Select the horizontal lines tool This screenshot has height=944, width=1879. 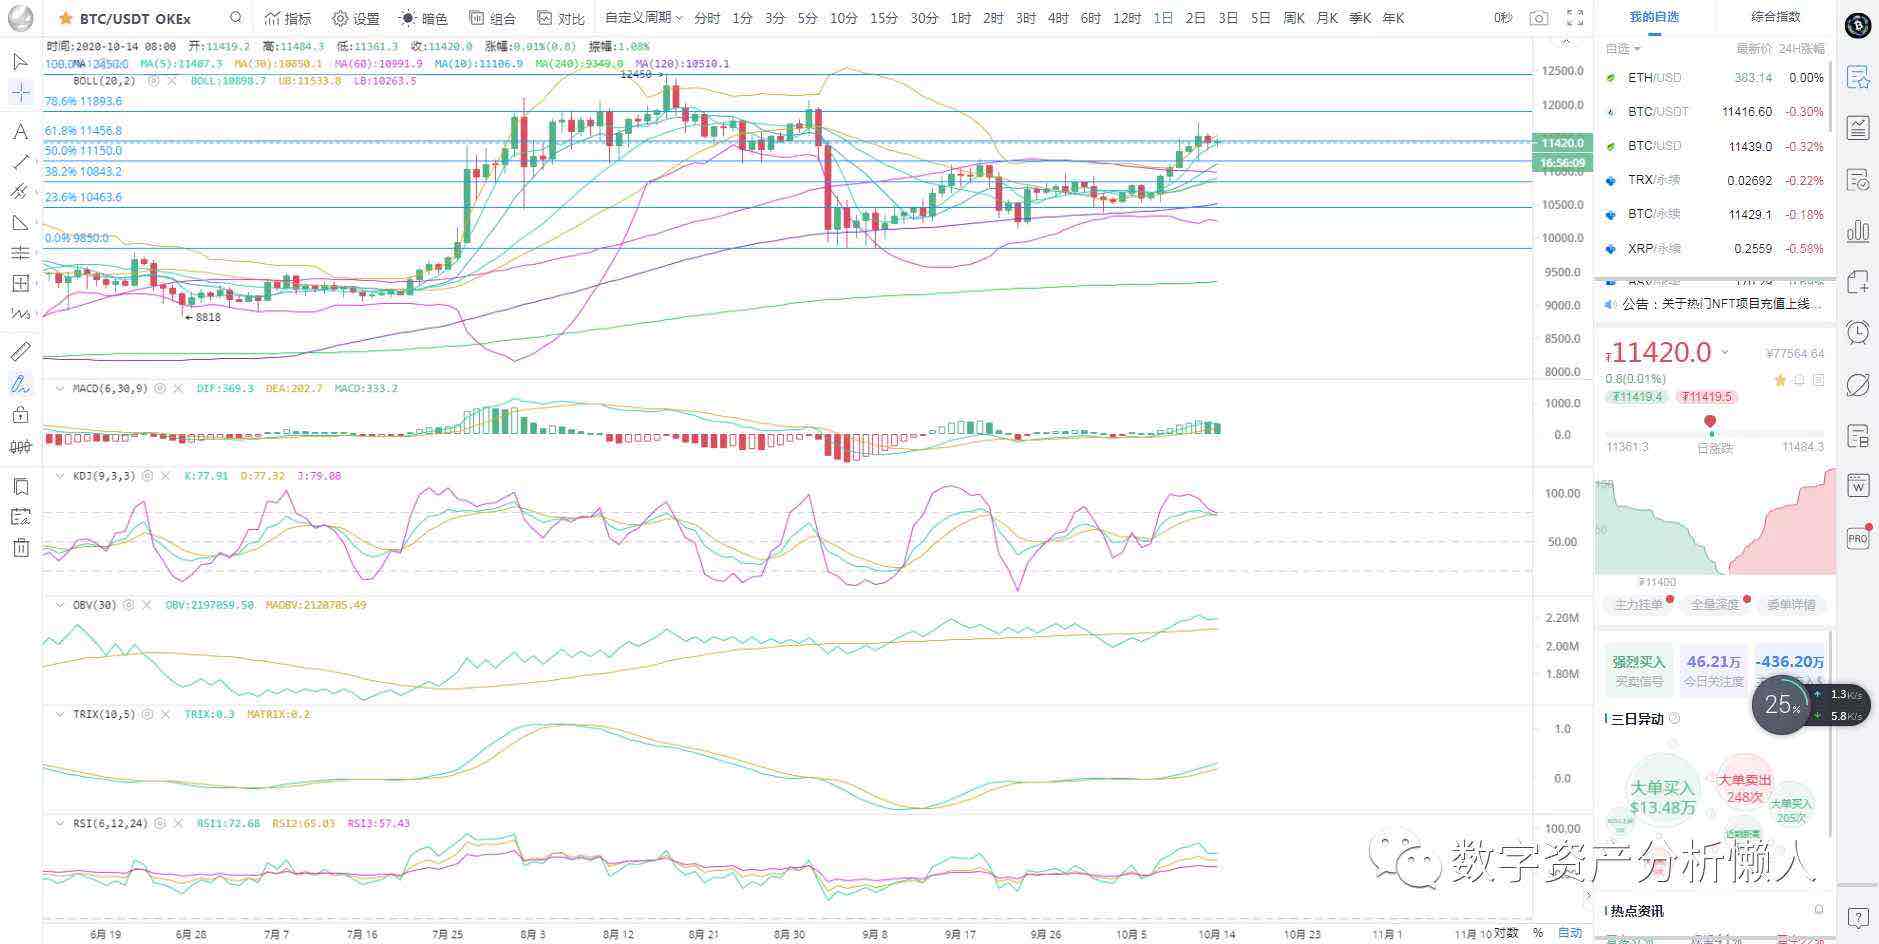coord(20,253)
